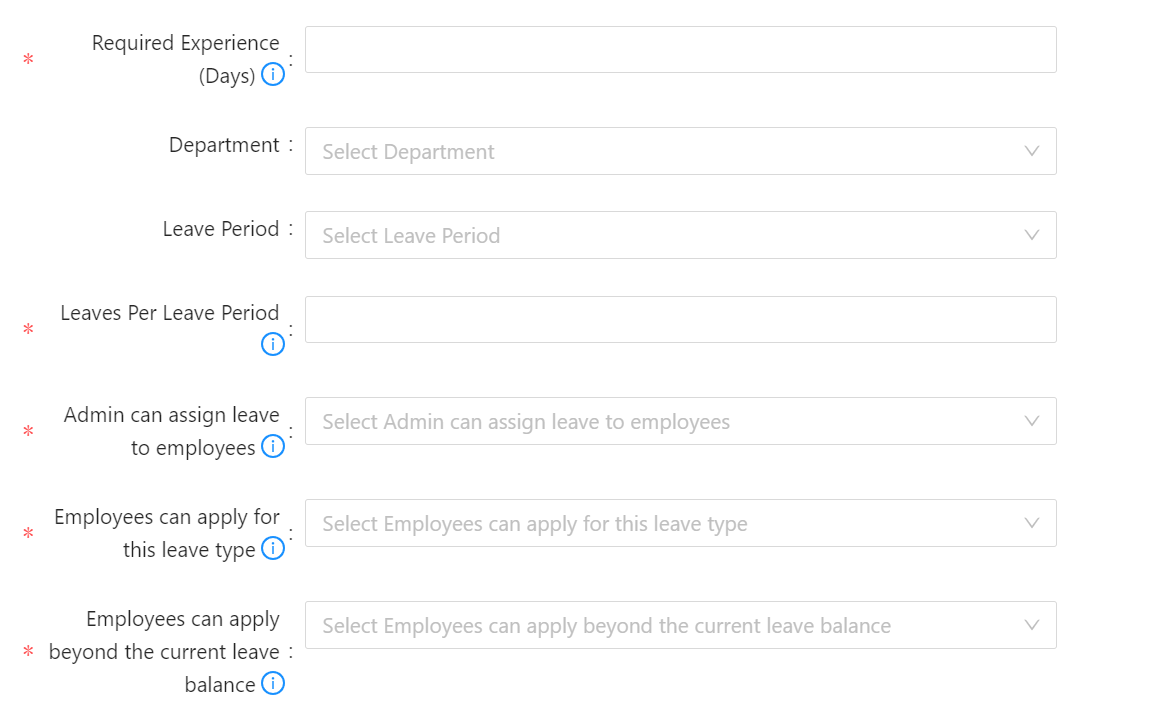Show info for apply beyond current leave balance
The image size is (1168, 720).
(x=273, y=684)
